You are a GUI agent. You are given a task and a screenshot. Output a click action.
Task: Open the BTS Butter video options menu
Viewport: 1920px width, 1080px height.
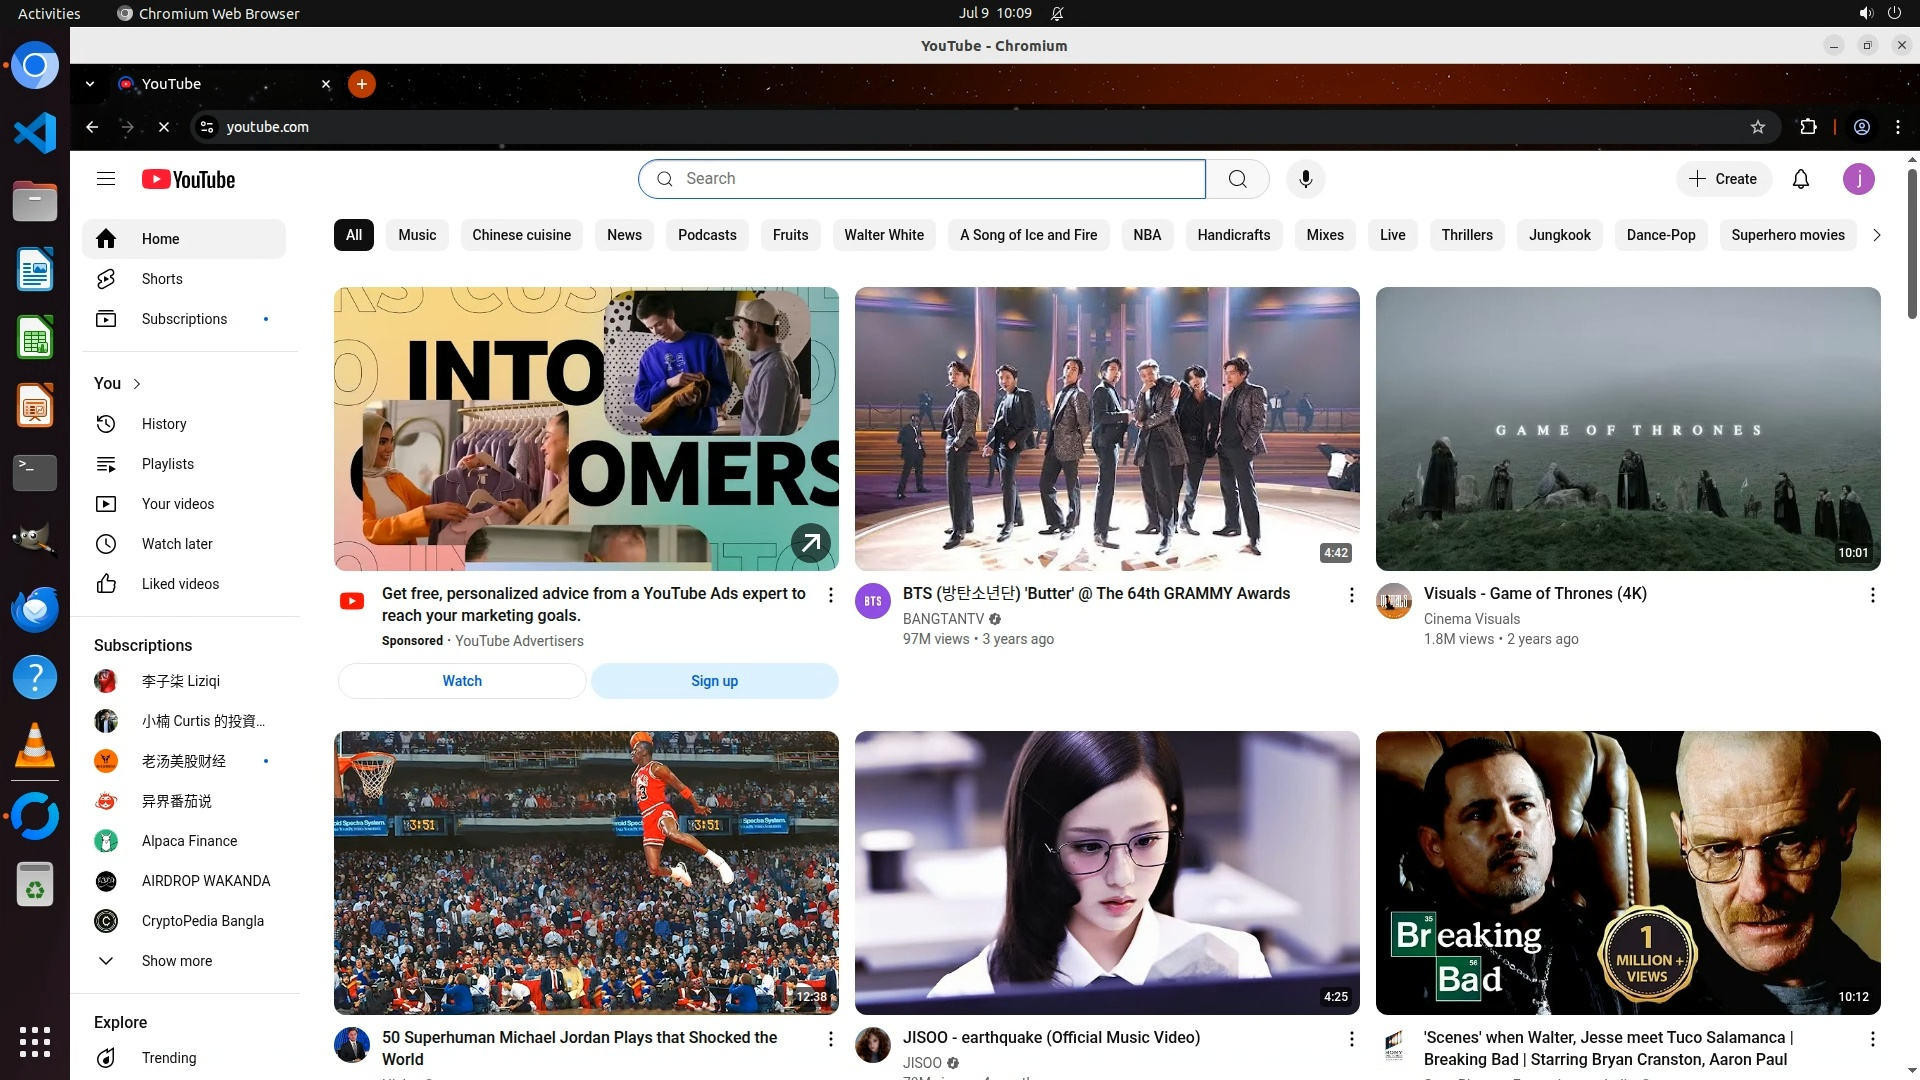coord(1351,595)
